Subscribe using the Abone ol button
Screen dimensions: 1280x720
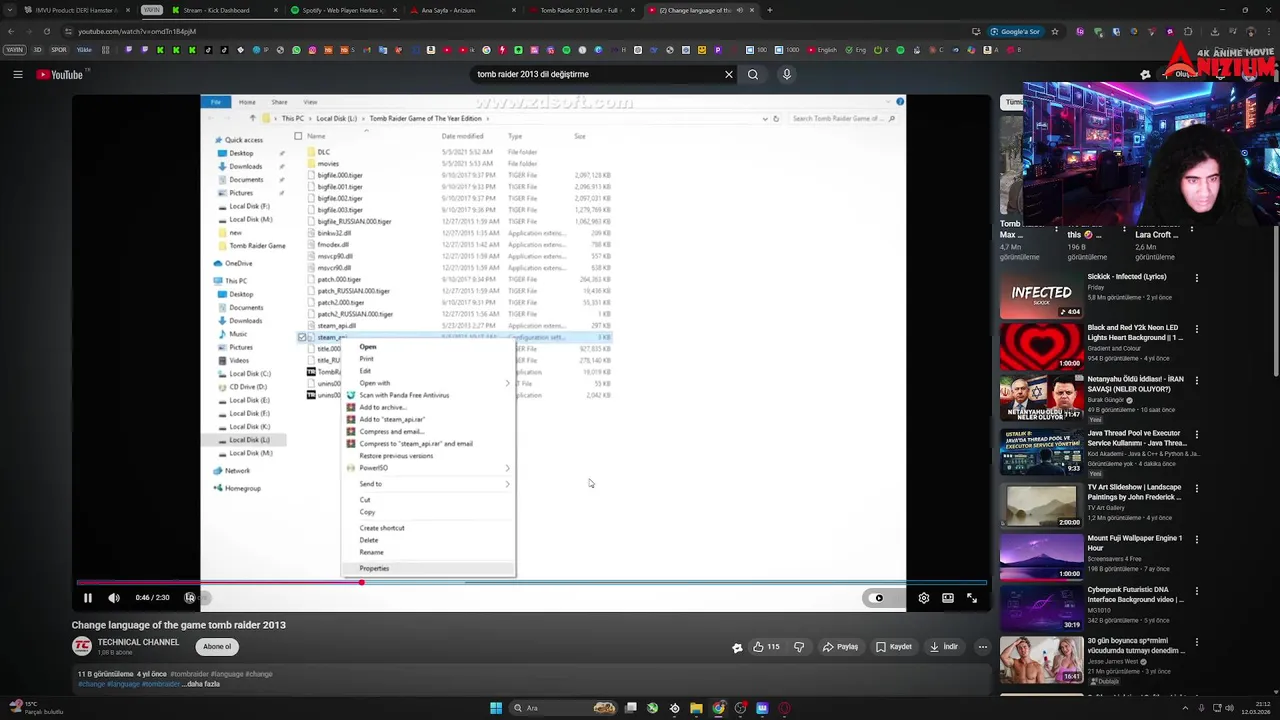(x=217, y=647)
